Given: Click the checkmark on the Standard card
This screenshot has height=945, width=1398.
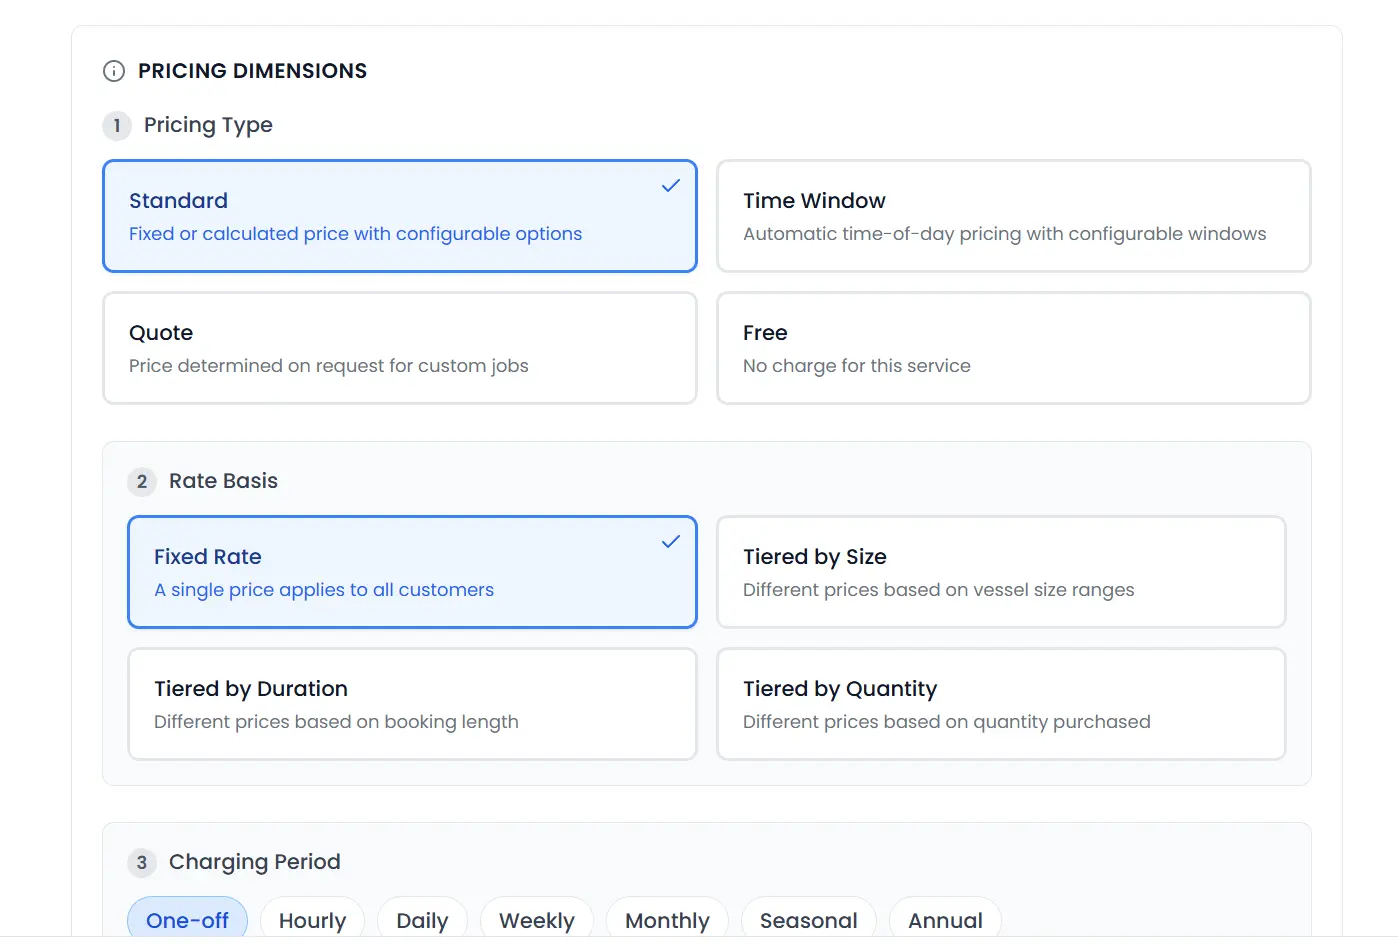Looking at the screenshot, I should tap(671, 185).
